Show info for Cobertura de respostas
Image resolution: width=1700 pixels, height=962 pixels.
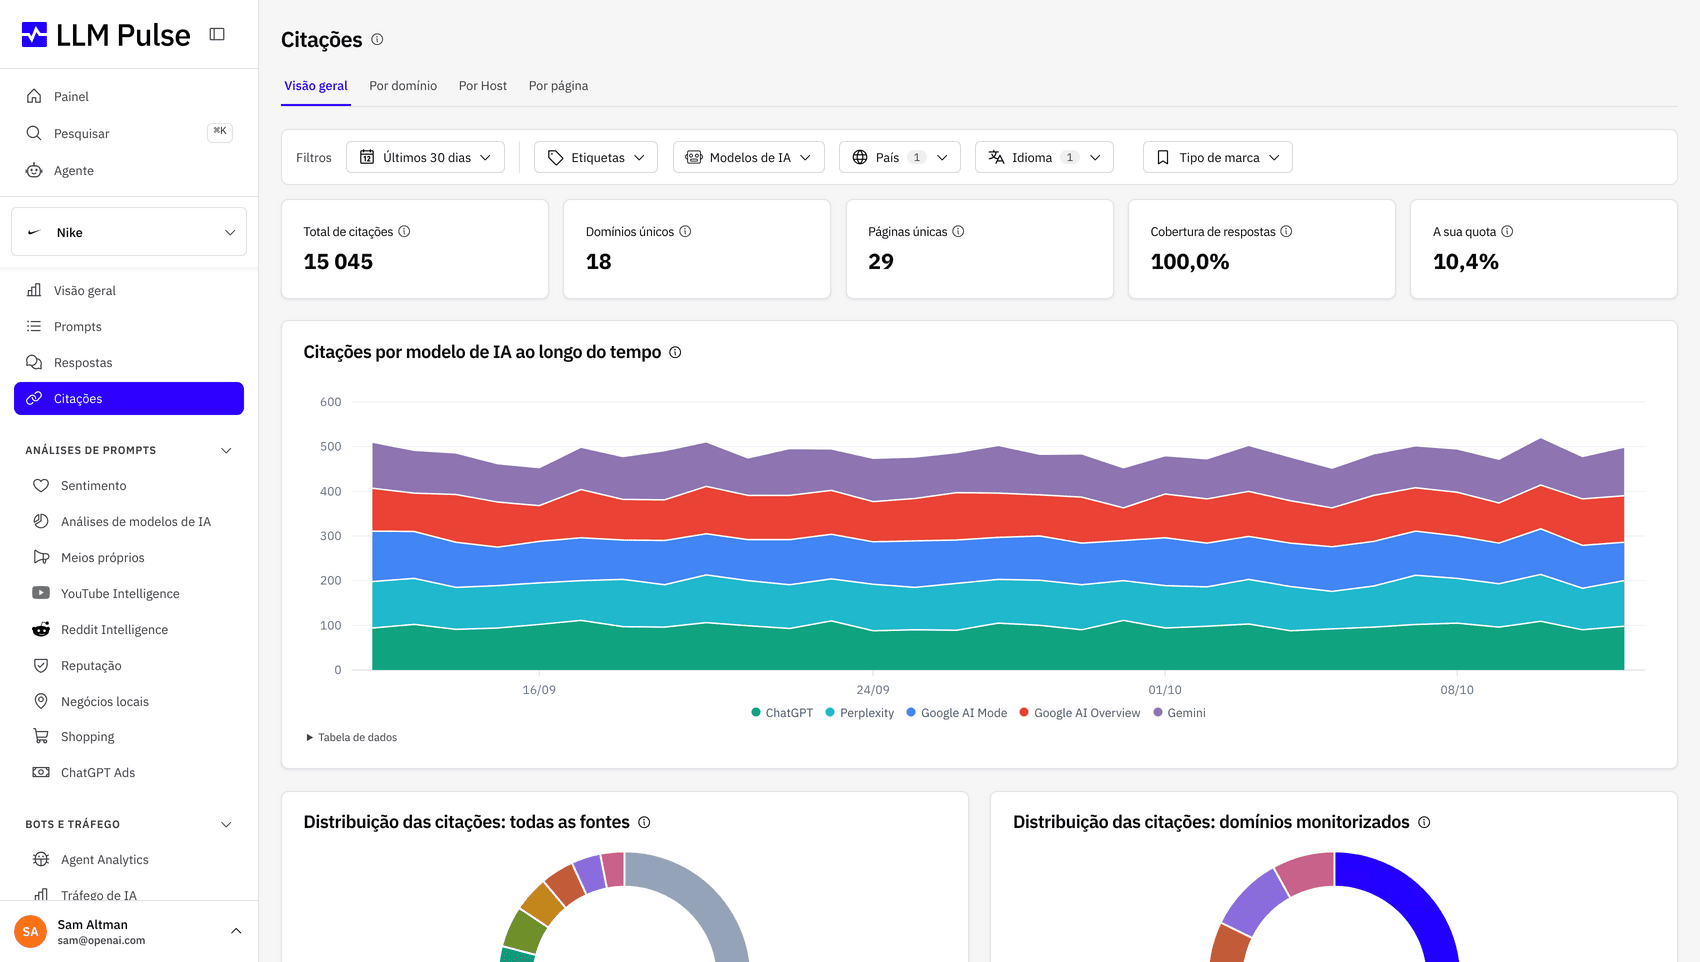[x=1286, y=231]
